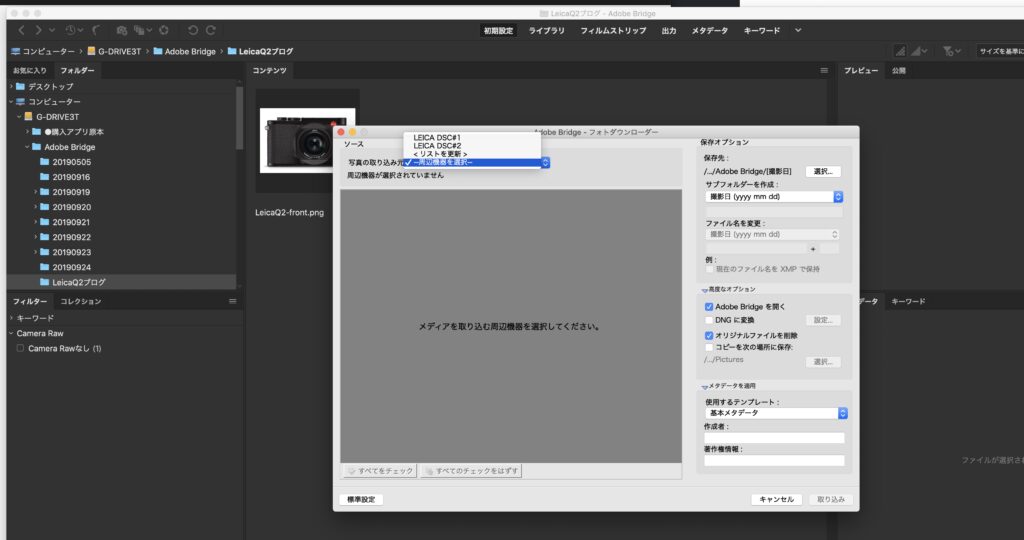Check the Camera Rawなし filter checkbox
Viewport: 1024px width, 540px height.
(x=20, y=348)
